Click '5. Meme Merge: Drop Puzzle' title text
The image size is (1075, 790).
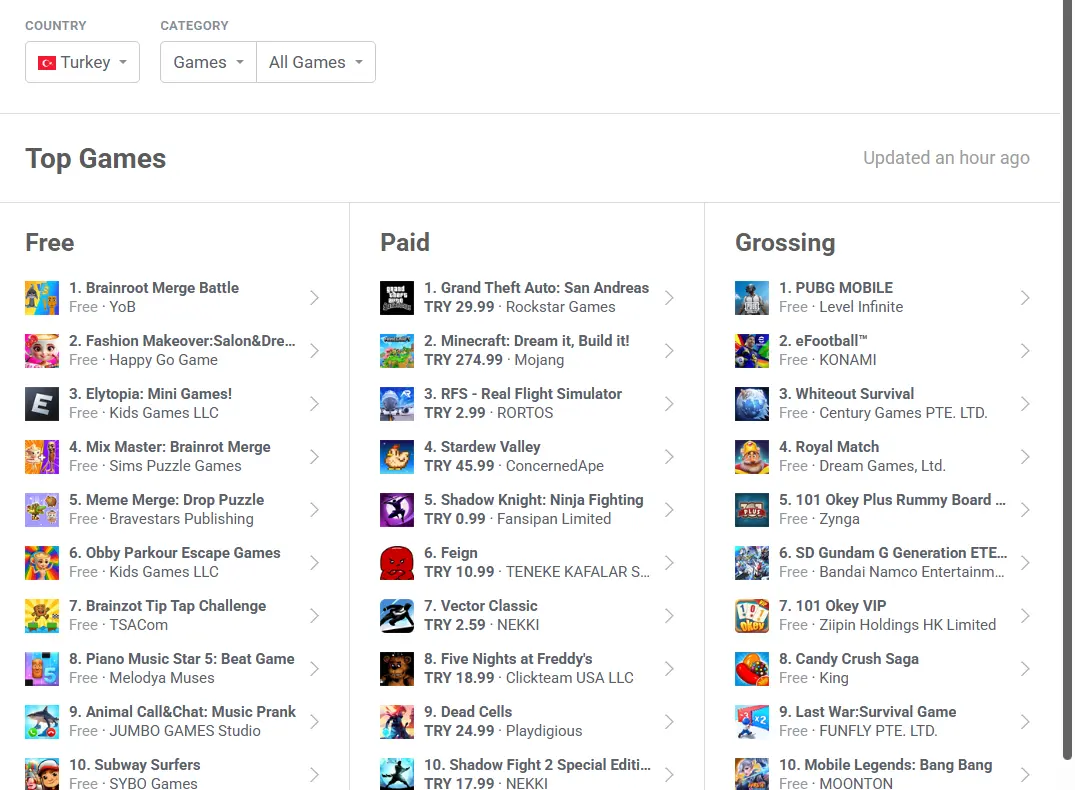click(x=167, y=500)
